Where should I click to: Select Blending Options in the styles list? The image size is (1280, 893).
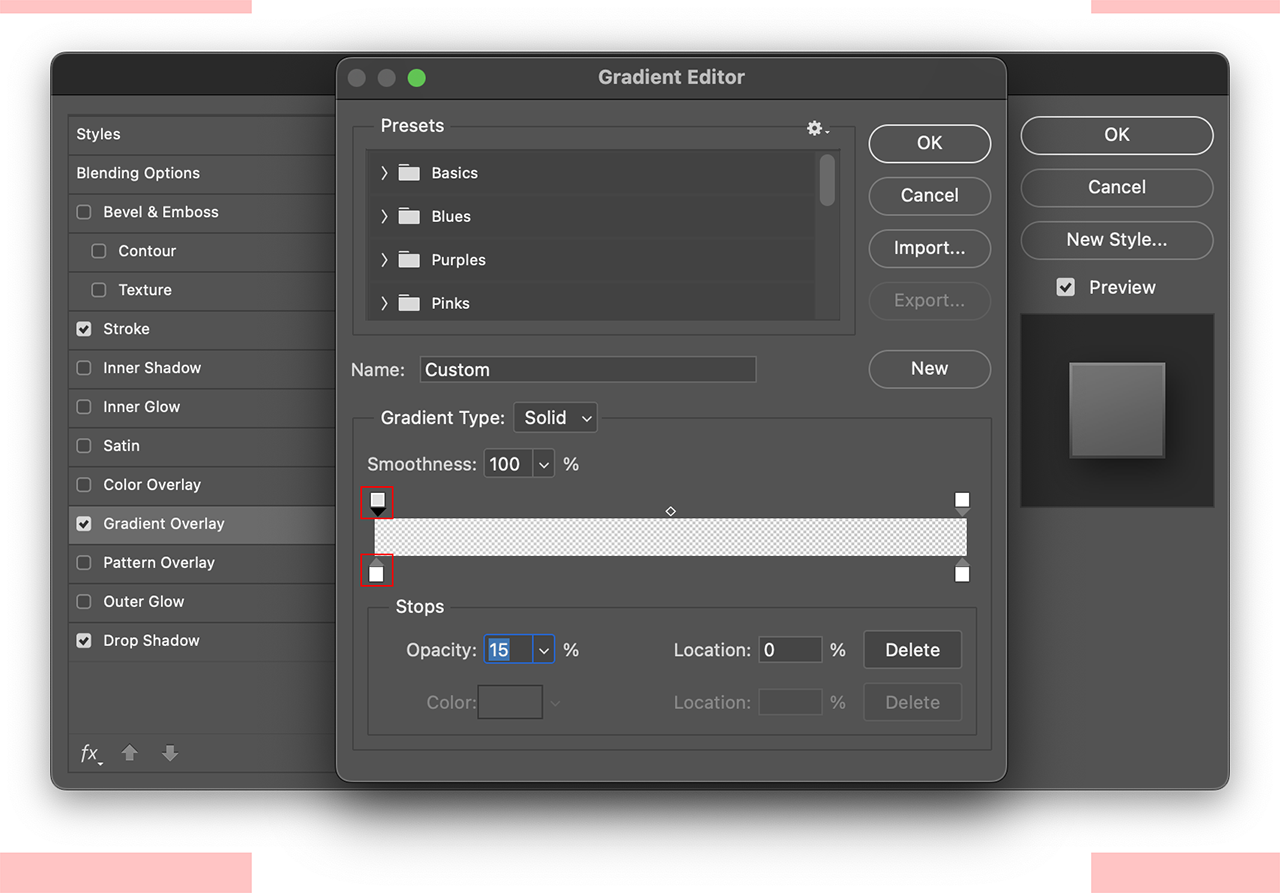[x=202, y=173]
